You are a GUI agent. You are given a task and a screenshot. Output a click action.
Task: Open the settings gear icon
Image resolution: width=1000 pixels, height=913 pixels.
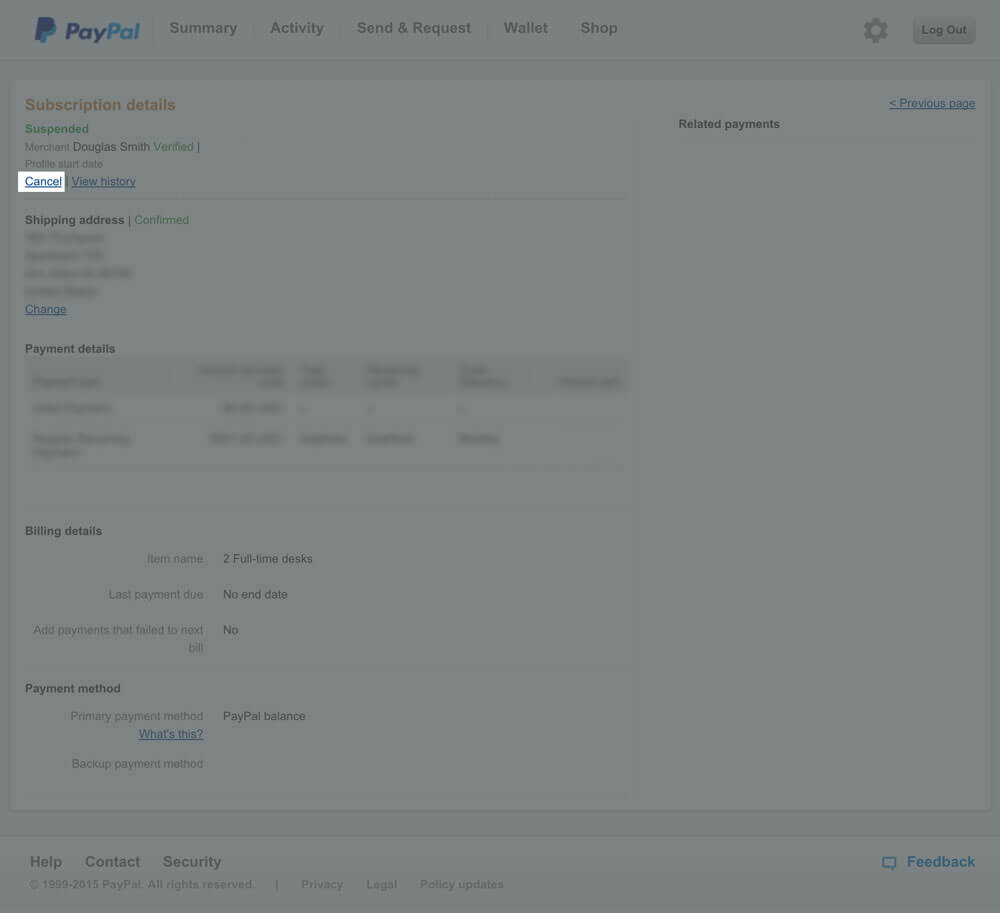[875, 30]
